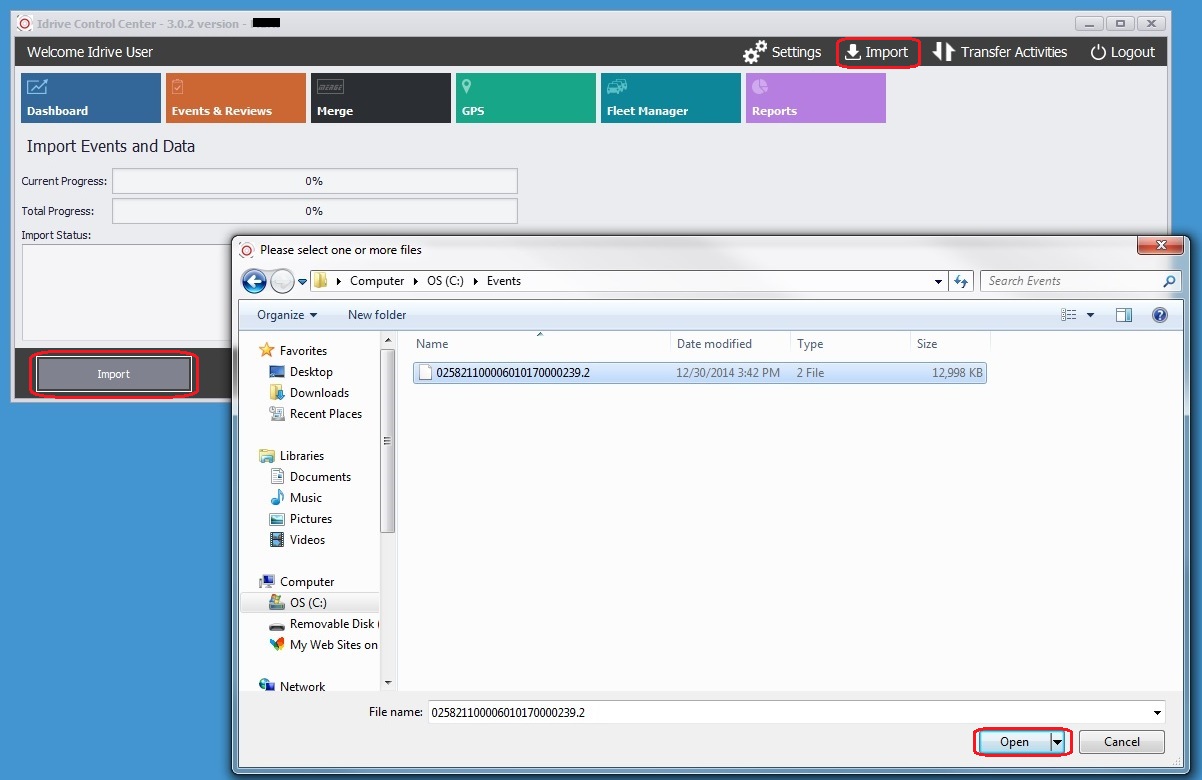The image size is (1202, 780).
Task: Toggle the preview pane button
Action: click(x=1124, y=315)
